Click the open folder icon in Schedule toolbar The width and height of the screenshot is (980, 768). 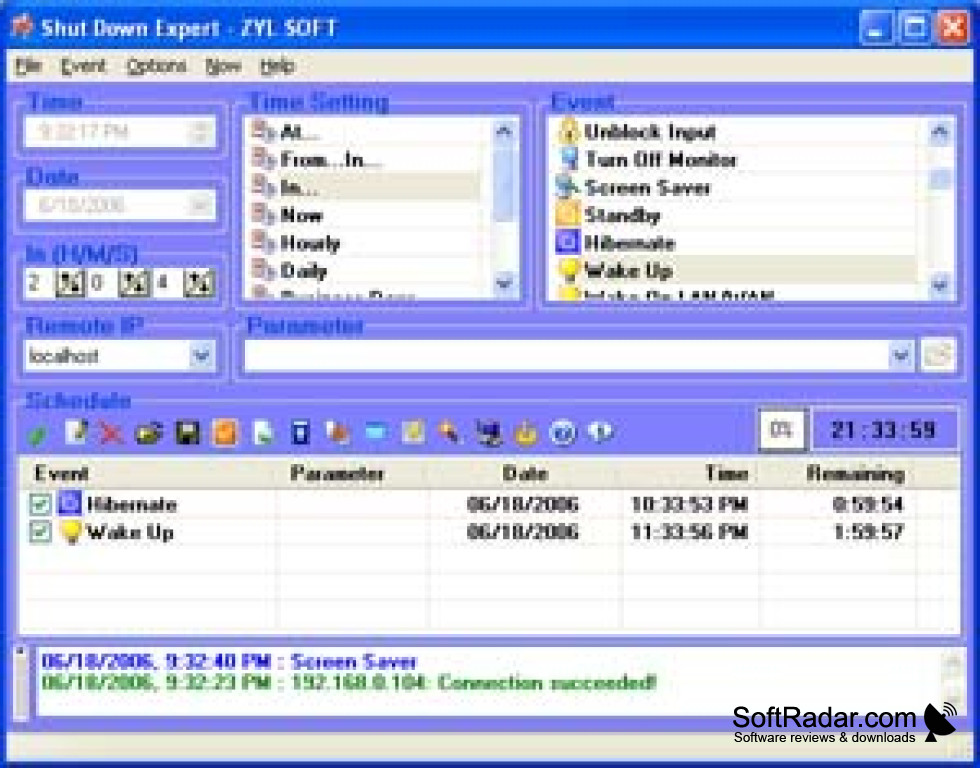149,432
